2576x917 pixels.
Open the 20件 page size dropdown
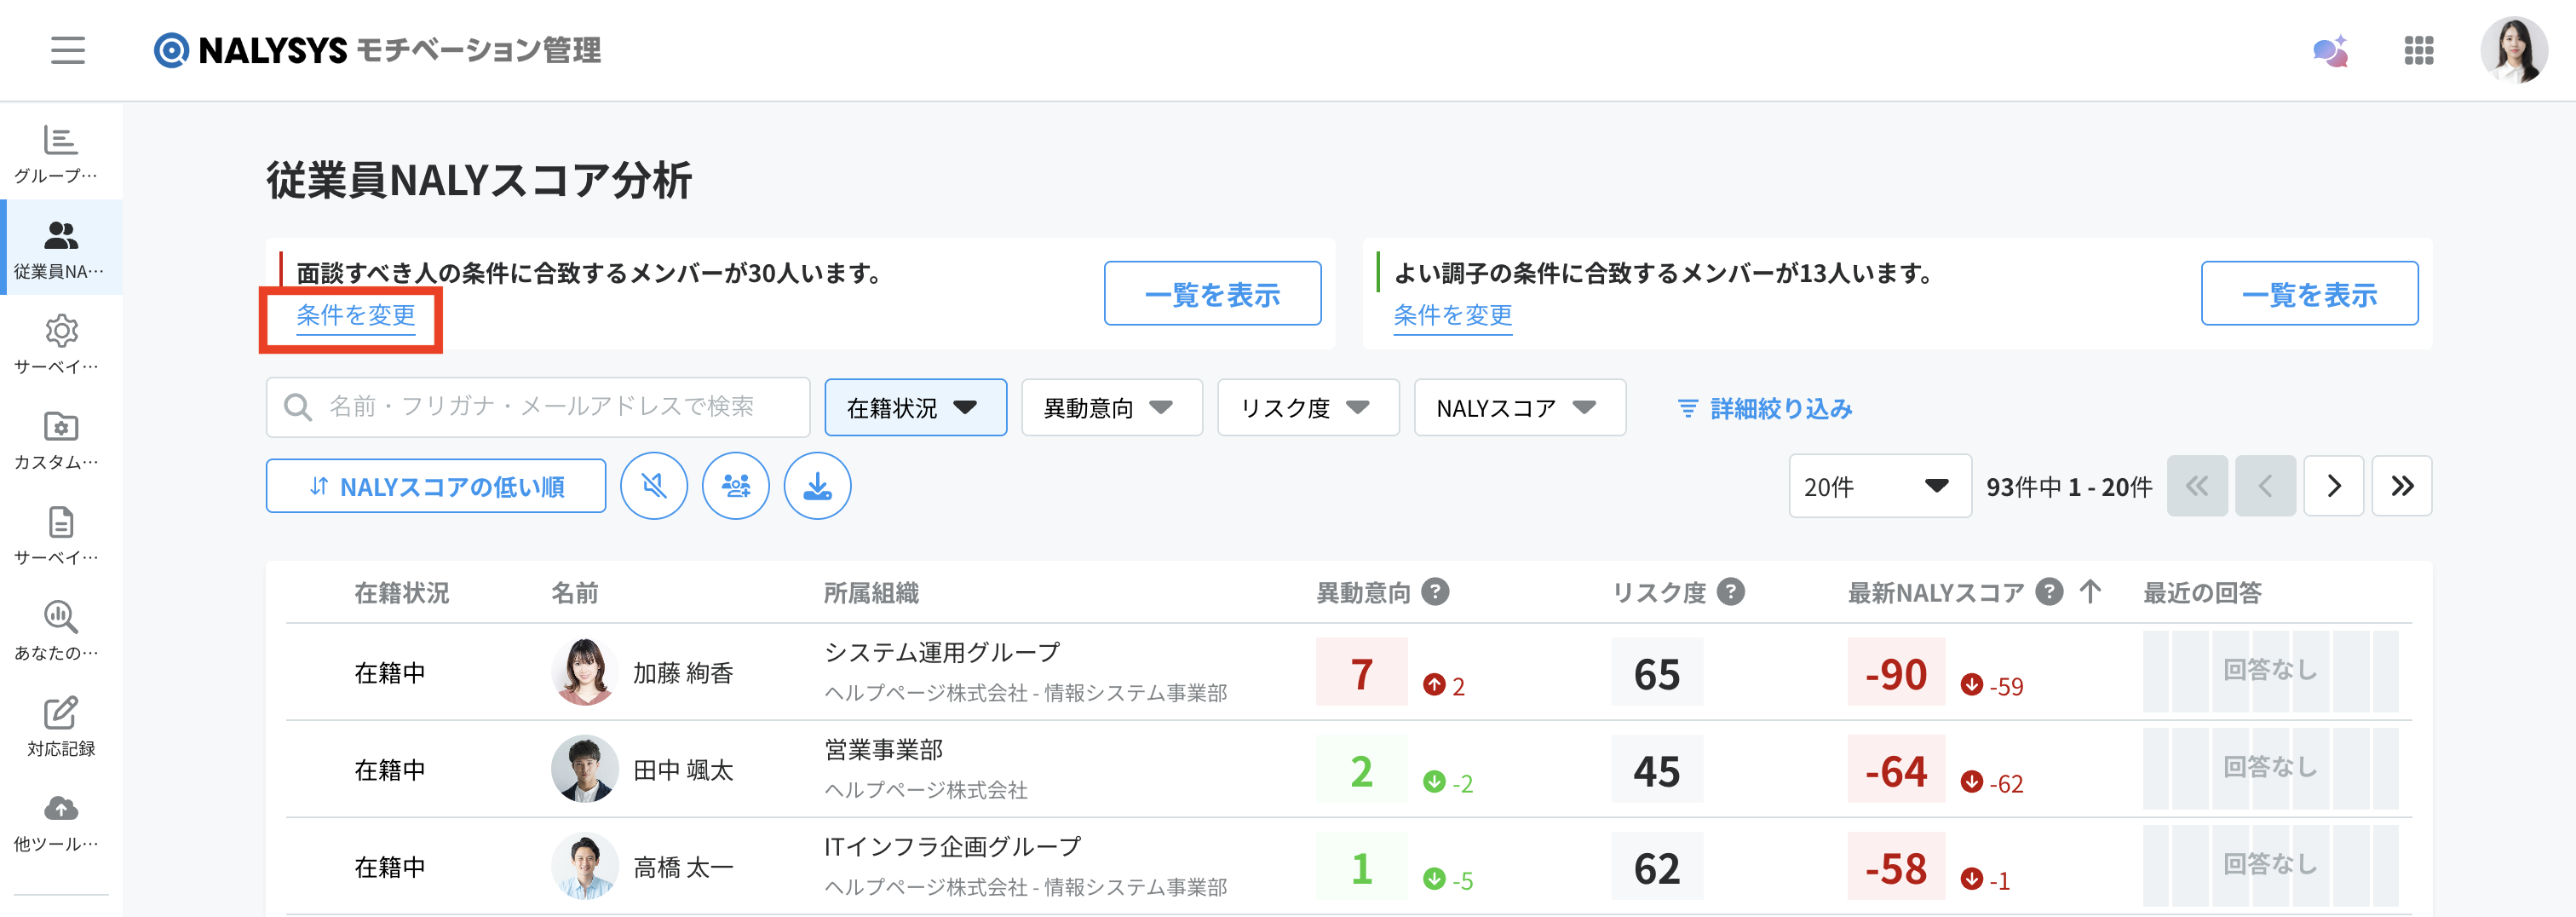click(x=1880, y=486)
